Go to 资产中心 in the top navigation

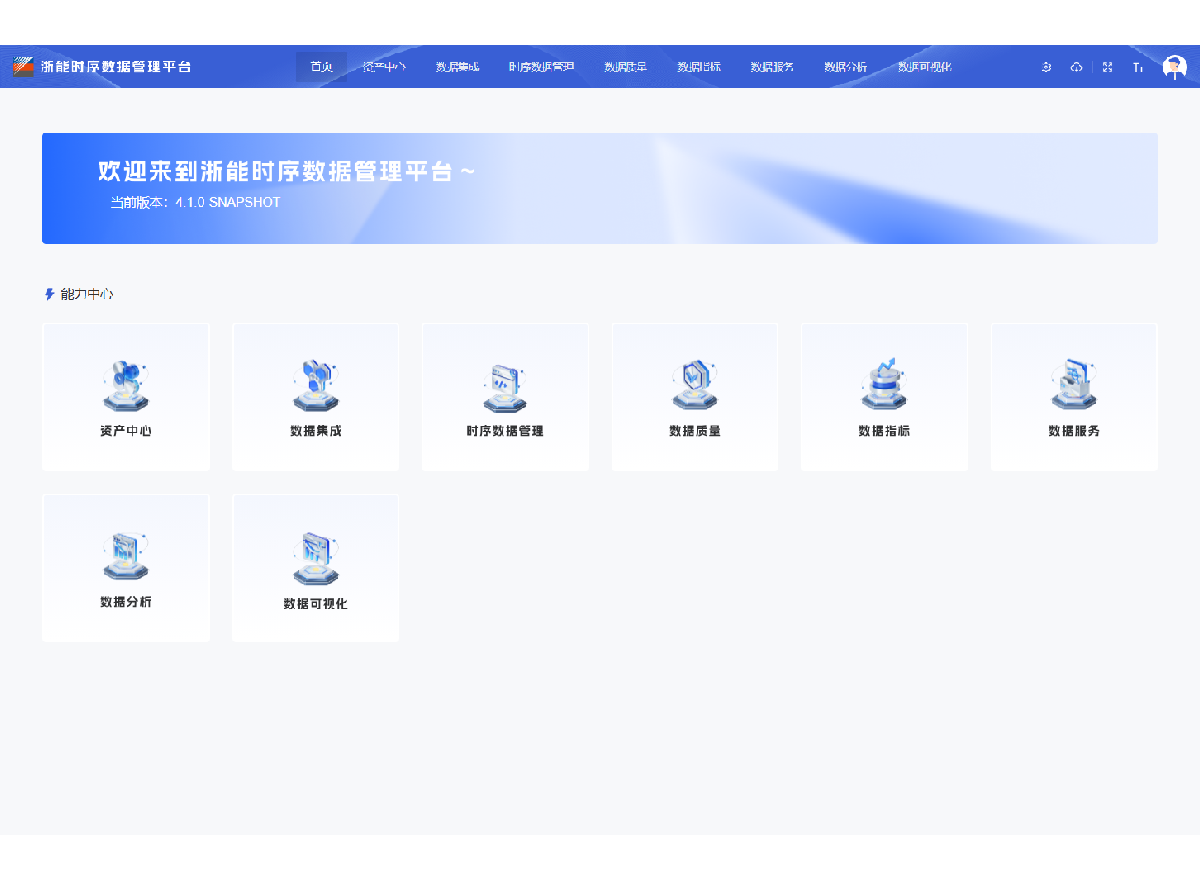click(384, 67)
